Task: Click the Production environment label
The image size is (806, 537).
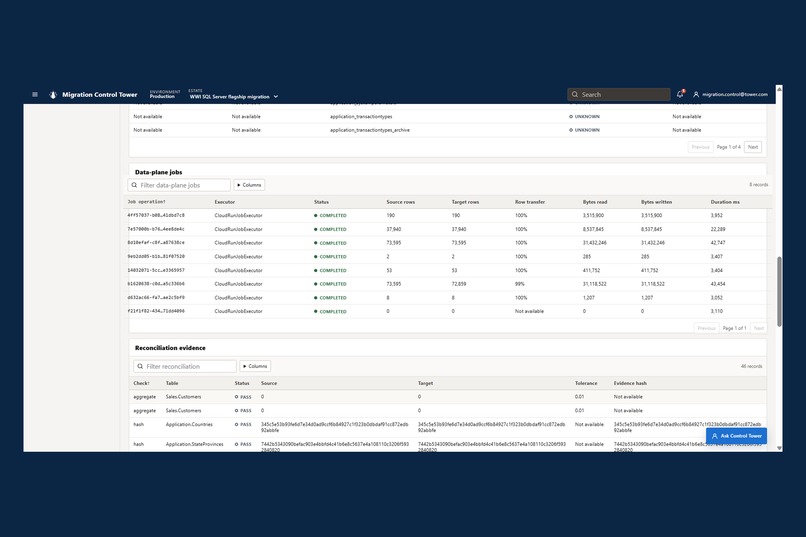Action: [162, 97]
